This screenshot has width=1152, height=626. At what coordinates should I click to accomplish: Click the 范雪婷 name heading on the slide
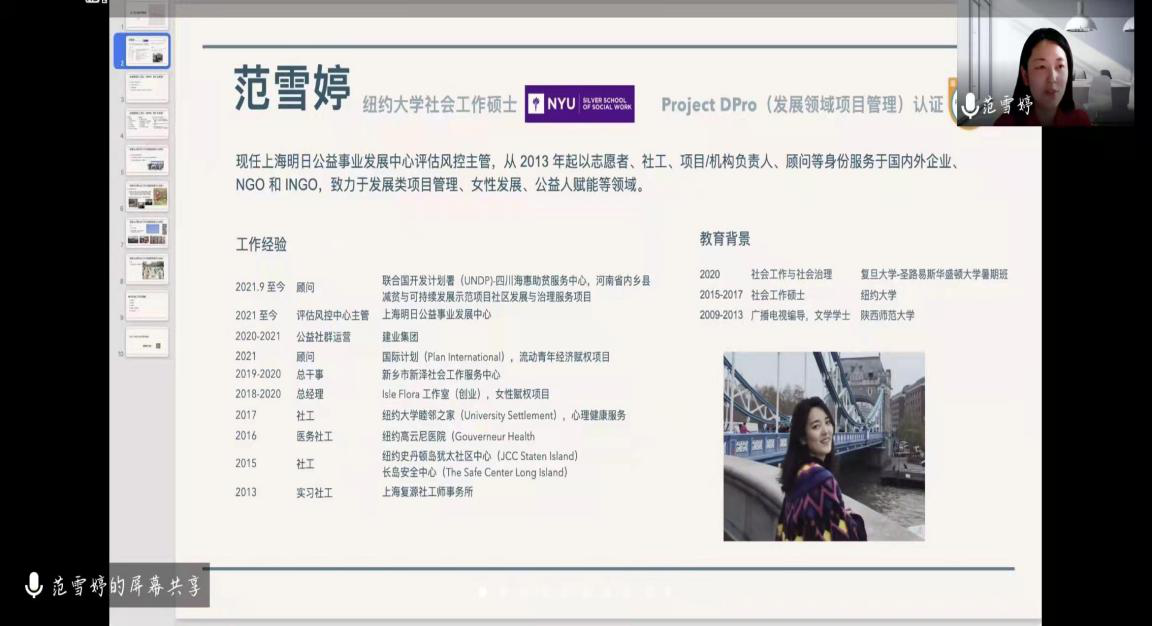tap(292, 90)
